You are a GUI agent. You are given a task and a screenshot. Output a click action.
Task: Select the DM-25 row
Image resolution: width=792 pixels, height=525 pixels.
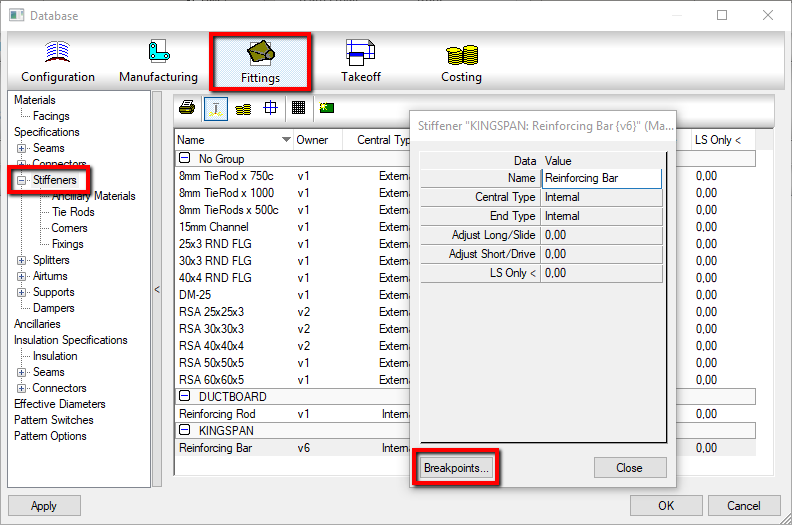coord(294,295)
